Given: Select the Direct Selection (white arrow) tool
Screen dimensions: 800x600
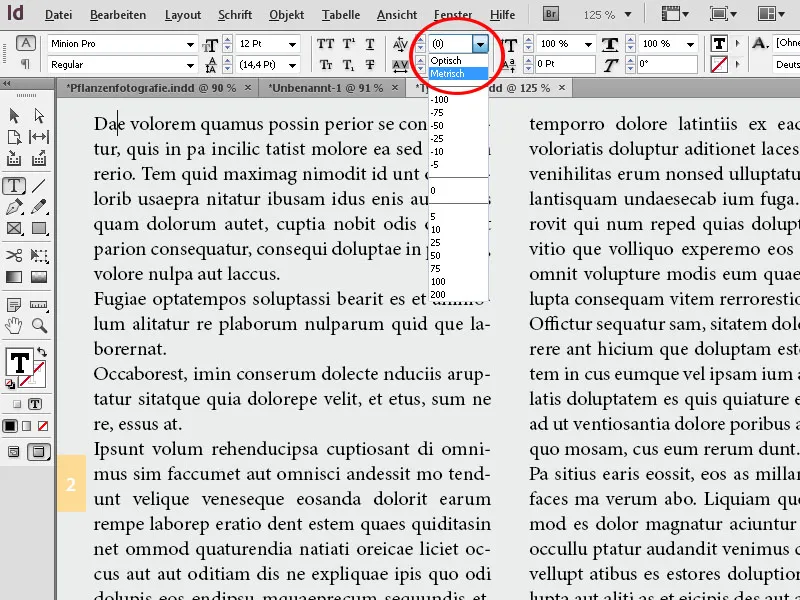Looking at the screenshot, I should click(x=39, y=116).
